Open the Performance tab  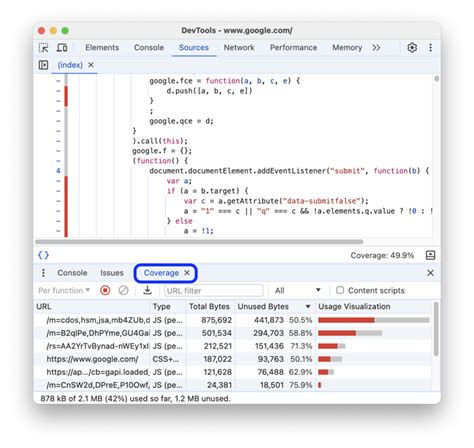tap(293, 48)
